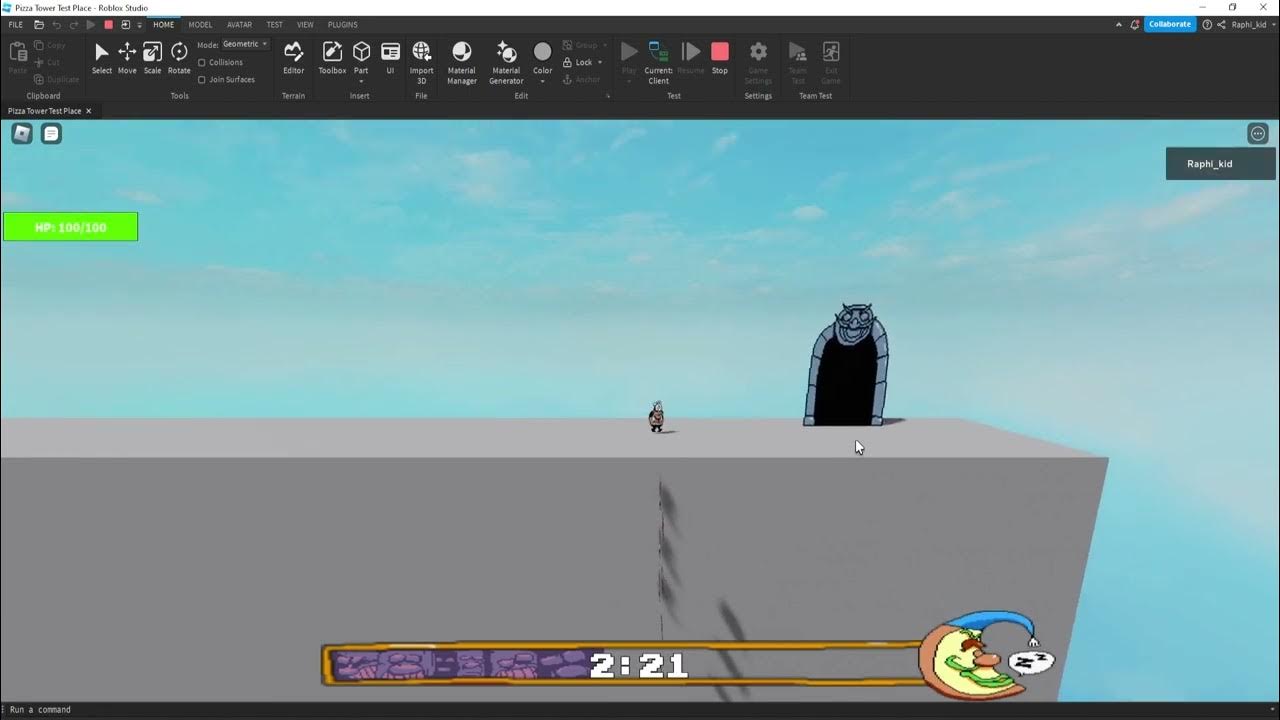Click the Run a command input field
This screenshot has width=1280, height=720.
[x=640, y=710]
